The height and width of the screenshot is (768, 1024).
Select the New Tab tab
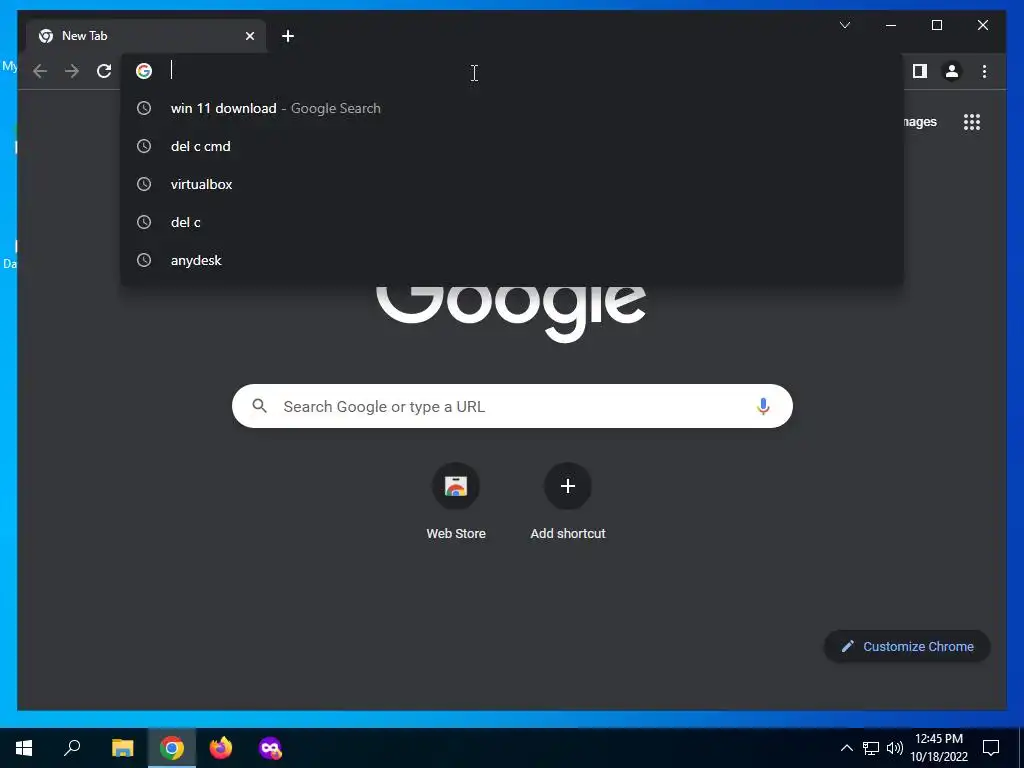click(146, 36)
